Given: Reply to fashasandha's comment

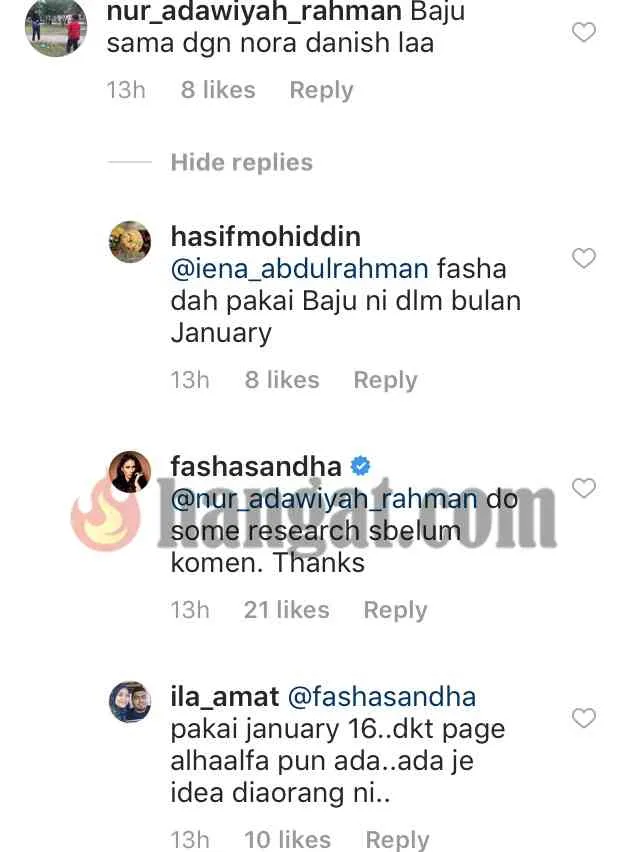Looking at the screenshot, I should click(396, 610).
